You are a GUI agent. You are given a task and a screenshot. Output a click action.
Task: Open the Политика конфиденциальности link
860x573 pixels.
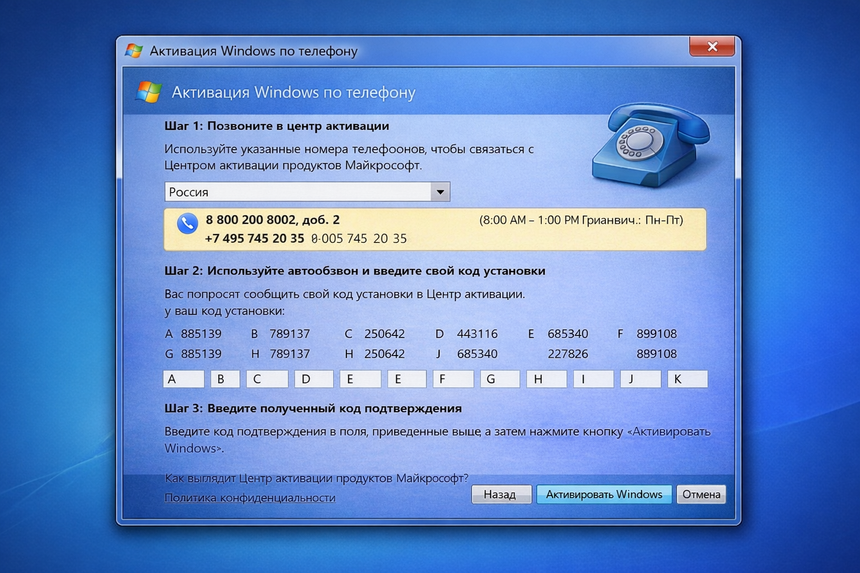(250, 498)
